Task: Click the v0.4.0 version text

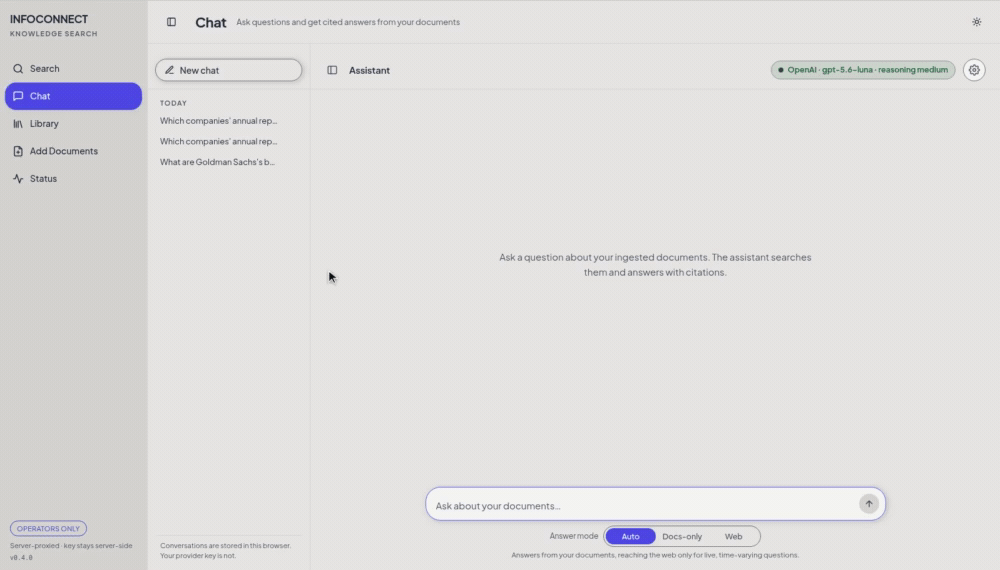Action: (21, 558)
